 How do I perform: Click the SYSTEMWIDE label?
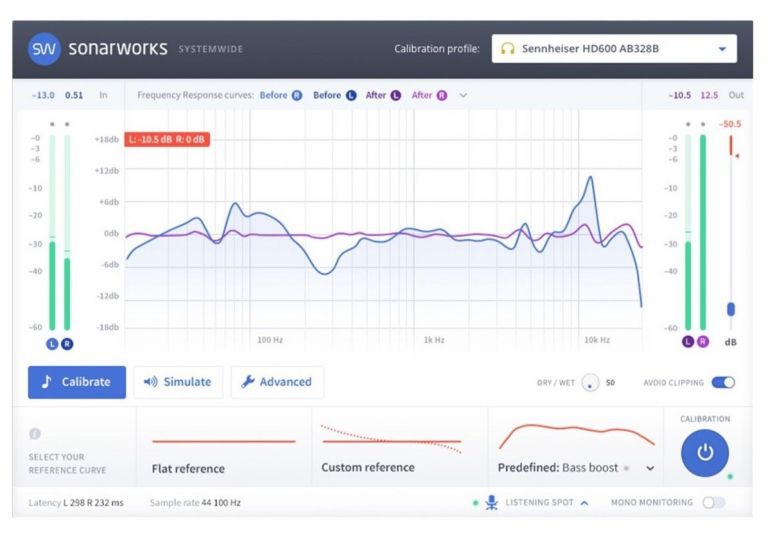(211, 49)
